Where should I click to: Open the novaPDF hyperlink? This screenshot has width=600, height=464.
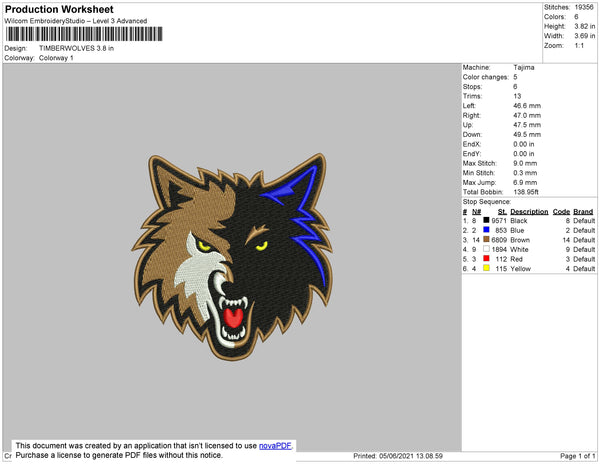click(275, 446)
